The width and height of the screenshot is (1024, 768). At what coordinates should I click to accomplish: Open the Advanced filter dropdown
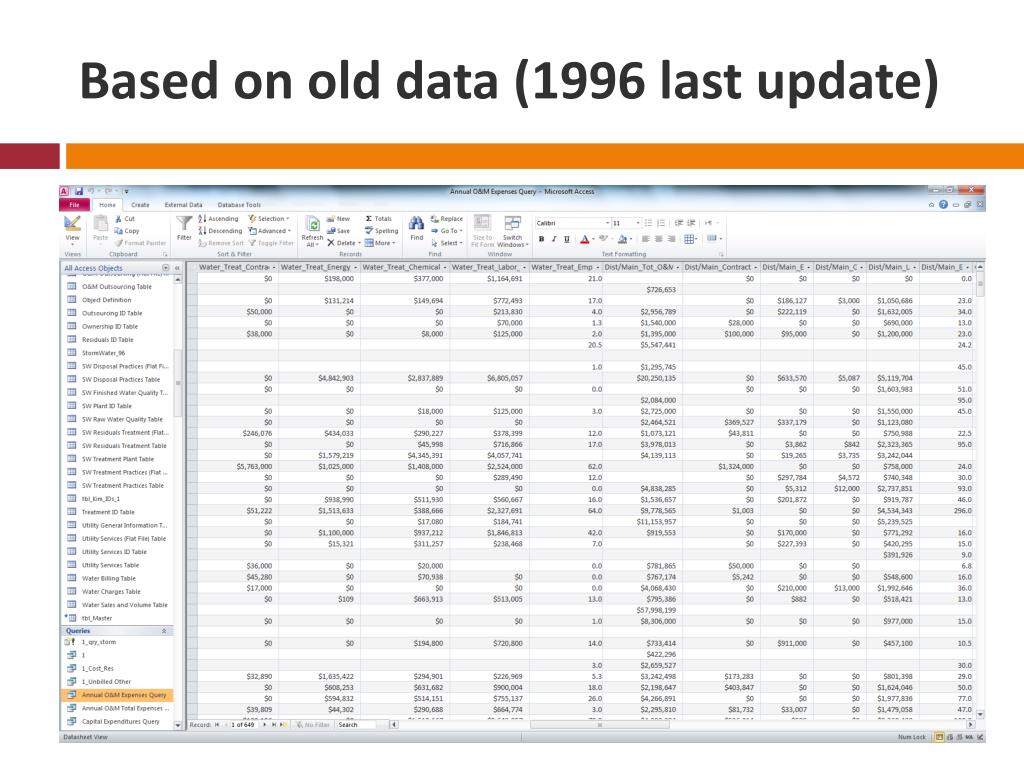tap(269, 231)
